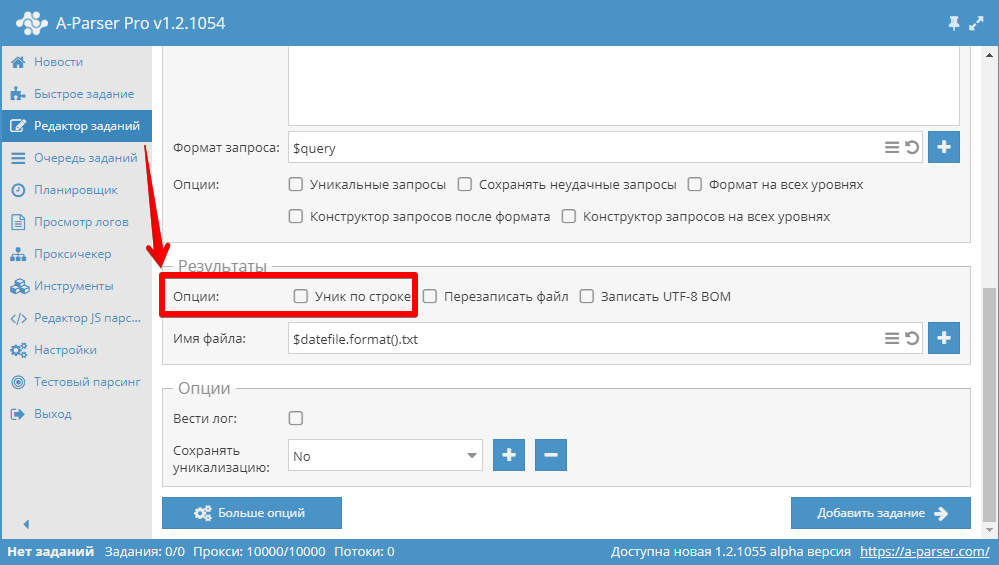Screen dimensions: 999x565
Task: Open the a-parser.com link
Action: pos(924,552)
